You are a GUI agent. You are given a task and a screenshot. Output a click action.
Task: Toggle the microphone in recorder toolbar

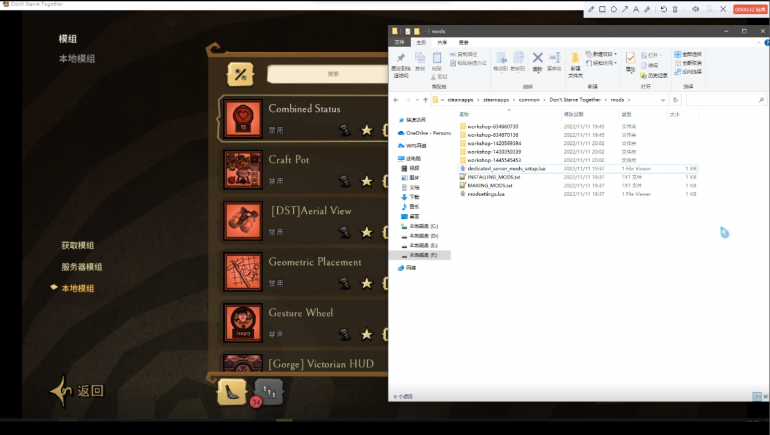tap(709, 9)
